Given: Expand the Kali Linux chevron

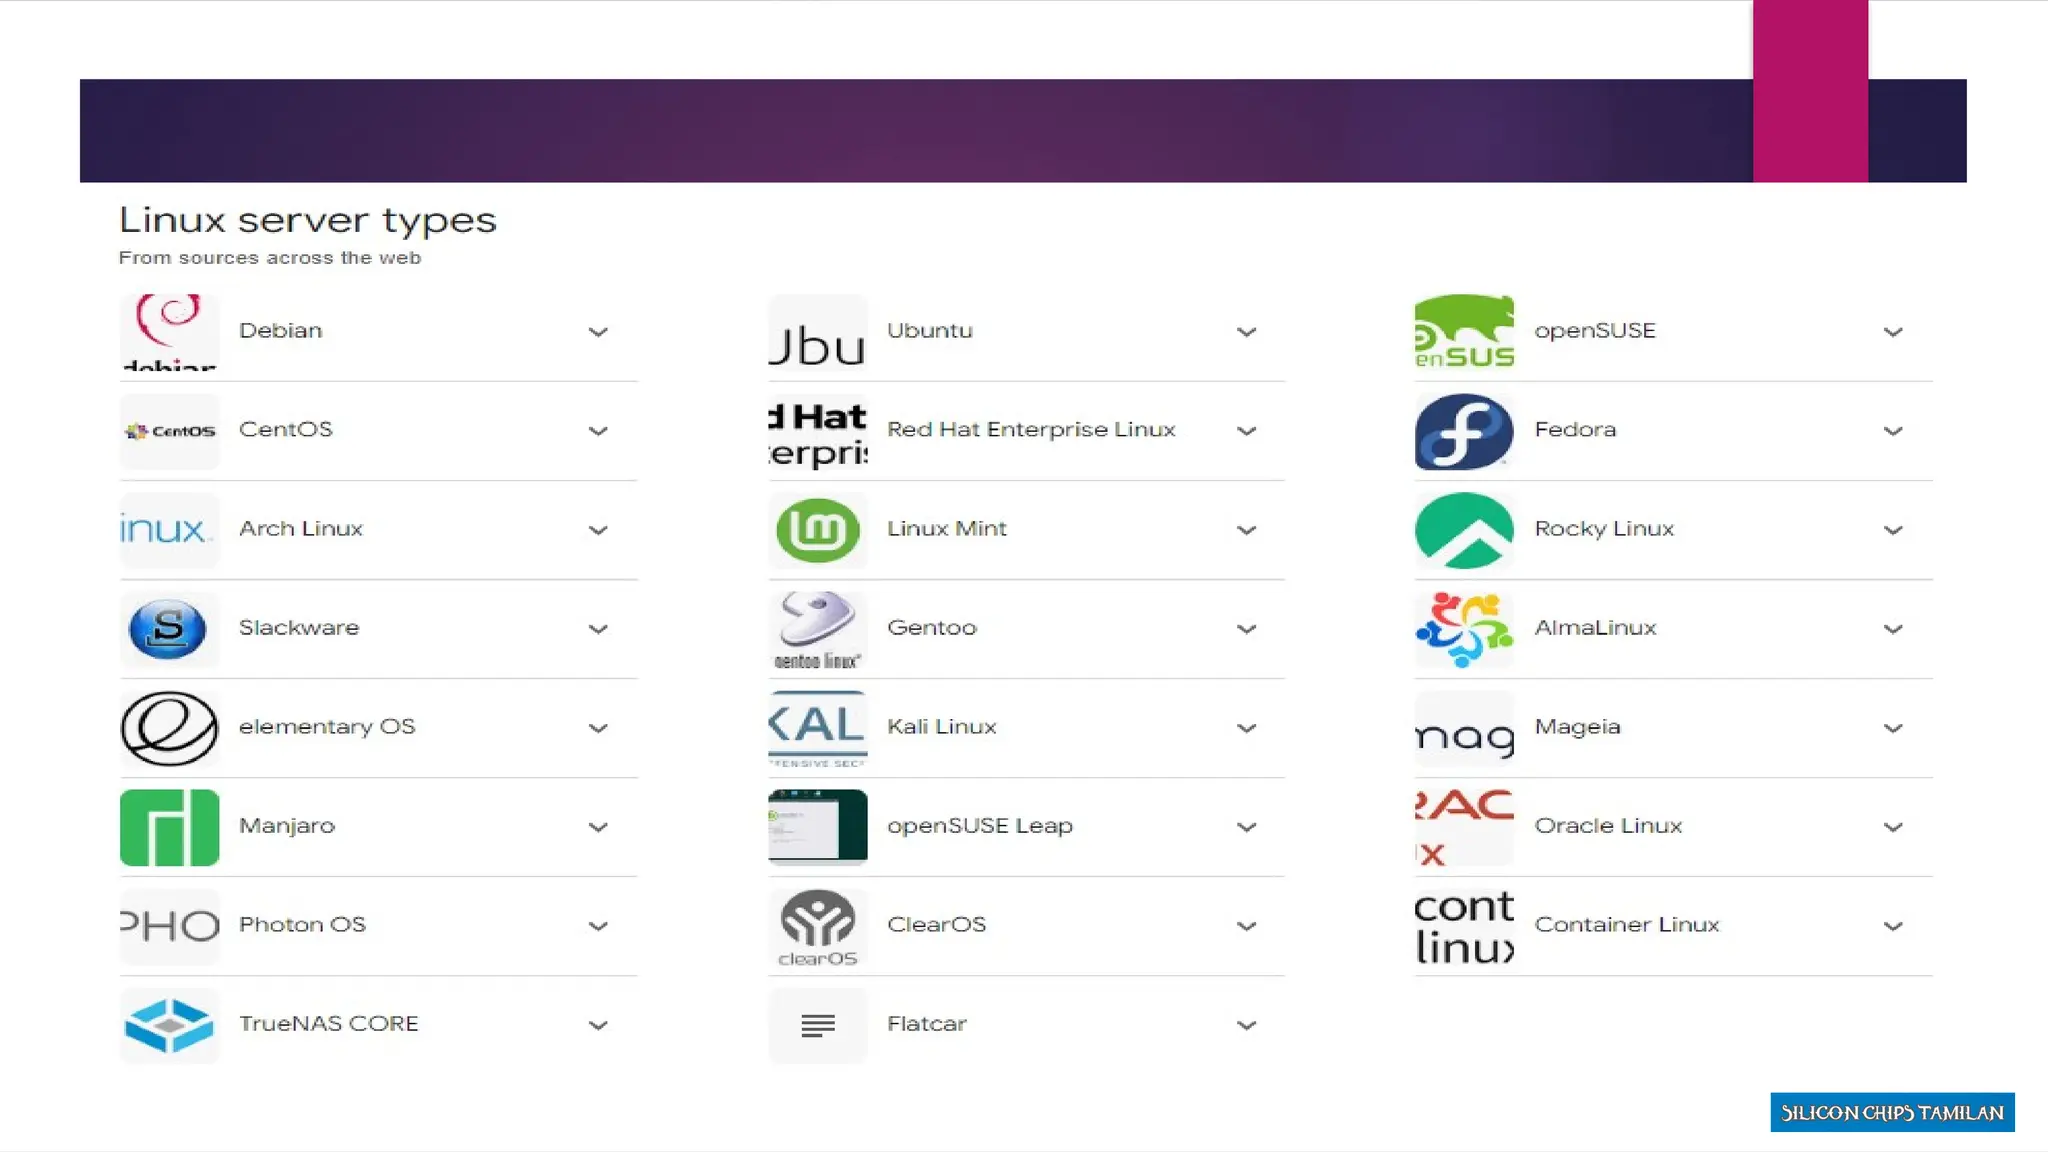Looking at the screenshot, I should tap(1246, 728).
